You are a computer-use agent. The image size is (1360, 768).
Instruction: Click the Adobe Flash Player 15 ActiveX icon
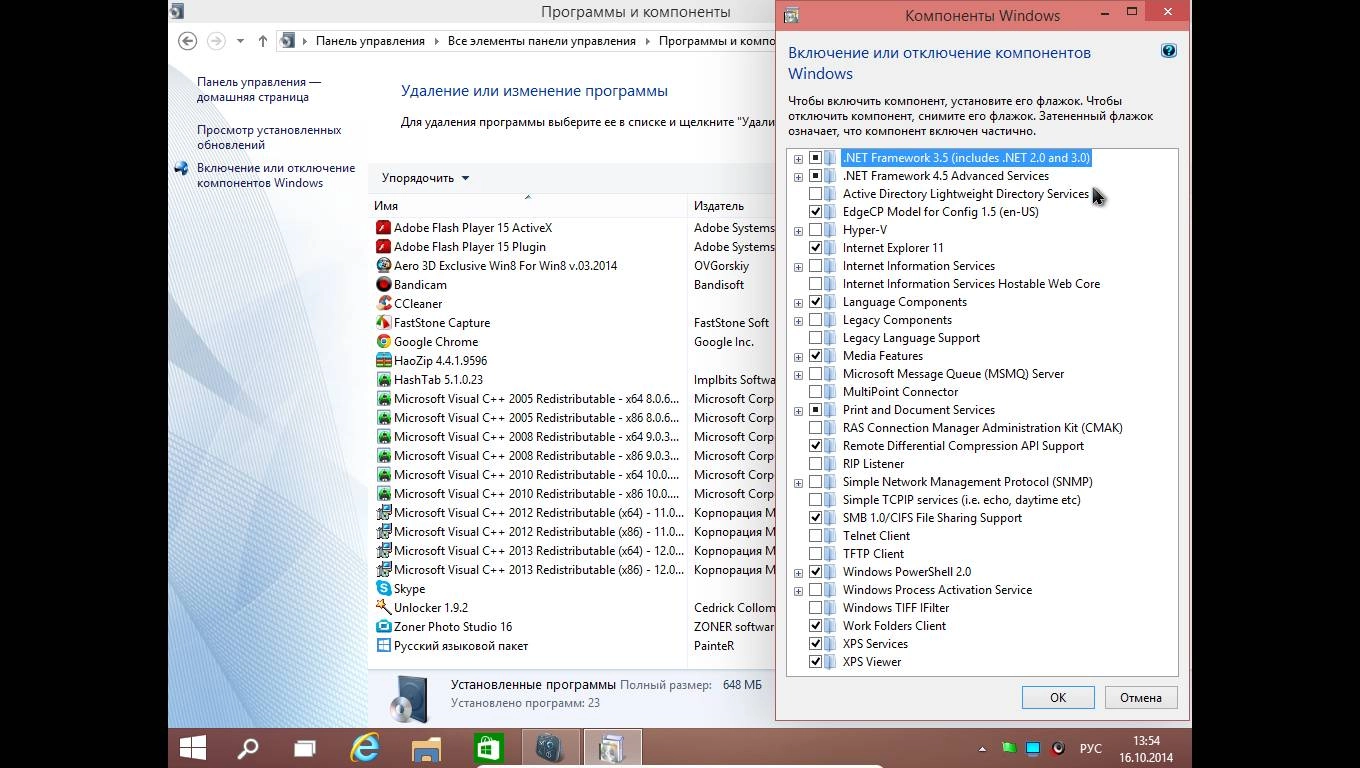click(383, 228)
